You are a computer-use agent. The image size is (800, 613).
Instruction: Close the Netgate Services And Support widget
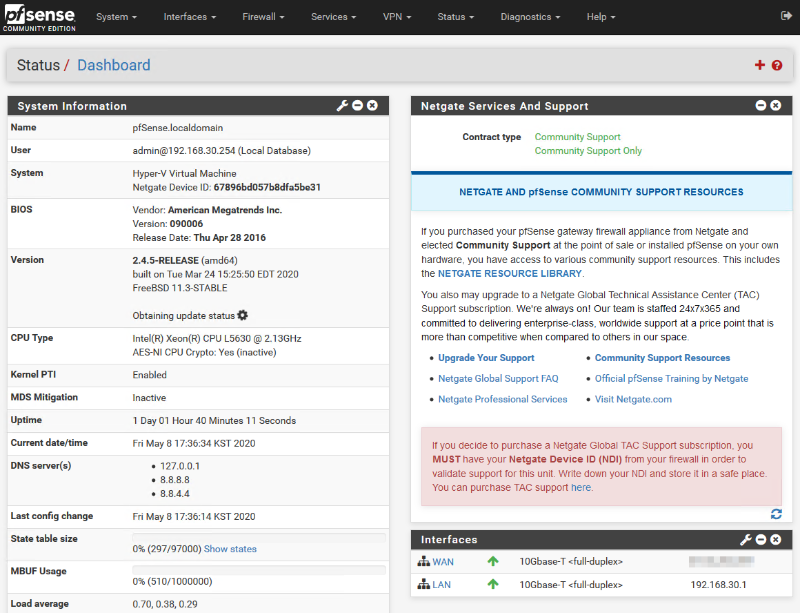[776, 106]
